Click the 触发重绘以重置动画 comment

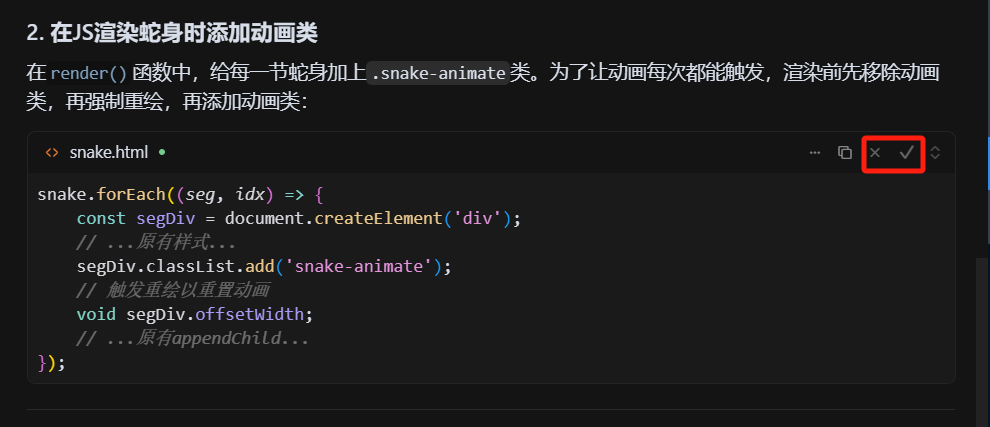(x=172, y=290)
